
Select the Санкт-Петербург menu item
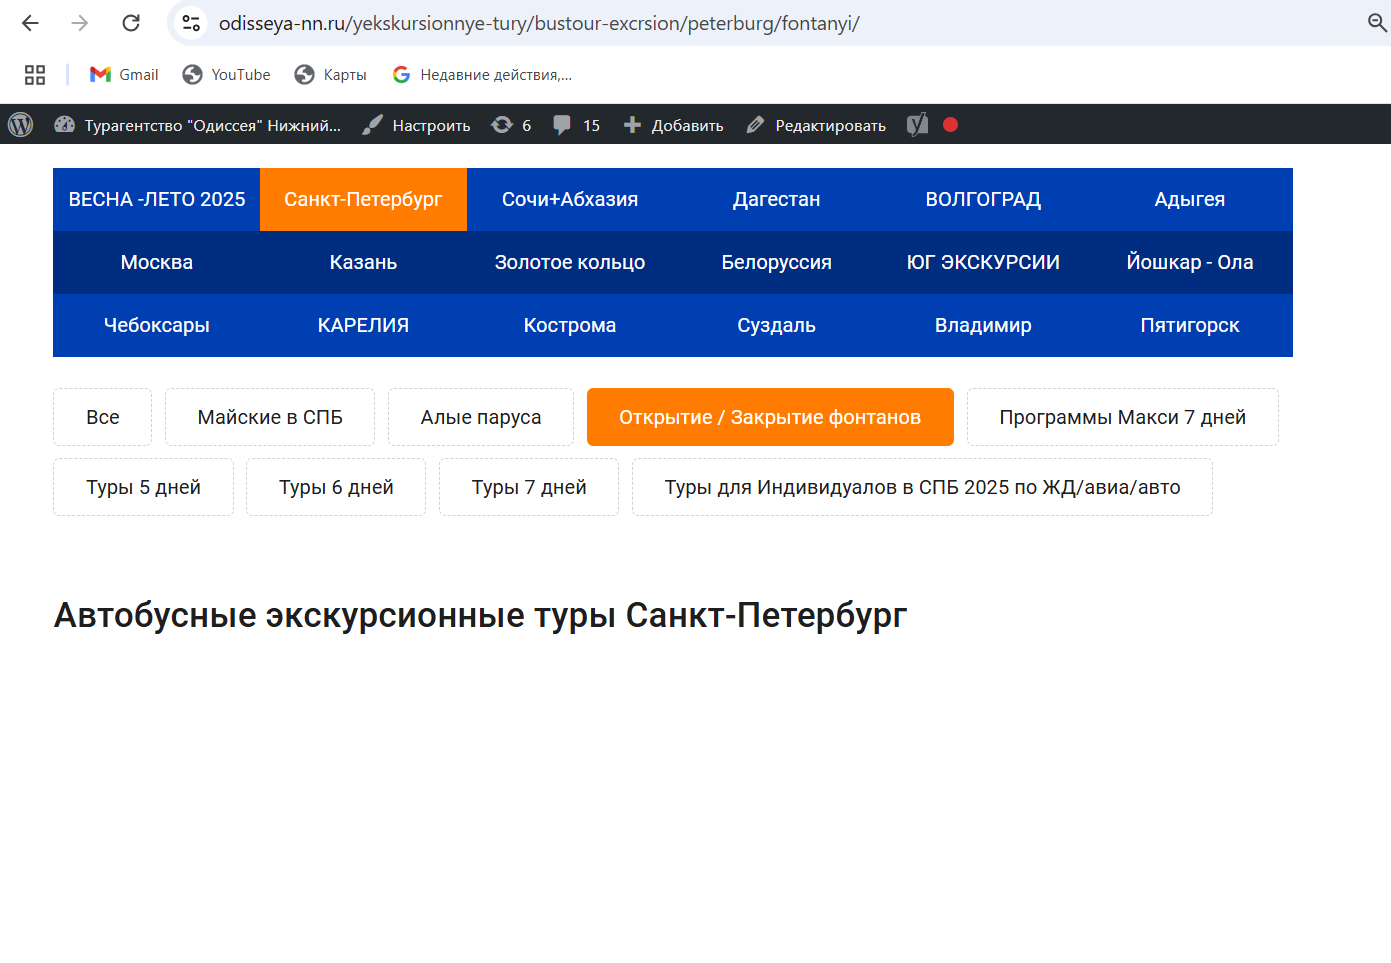point(363,200)
